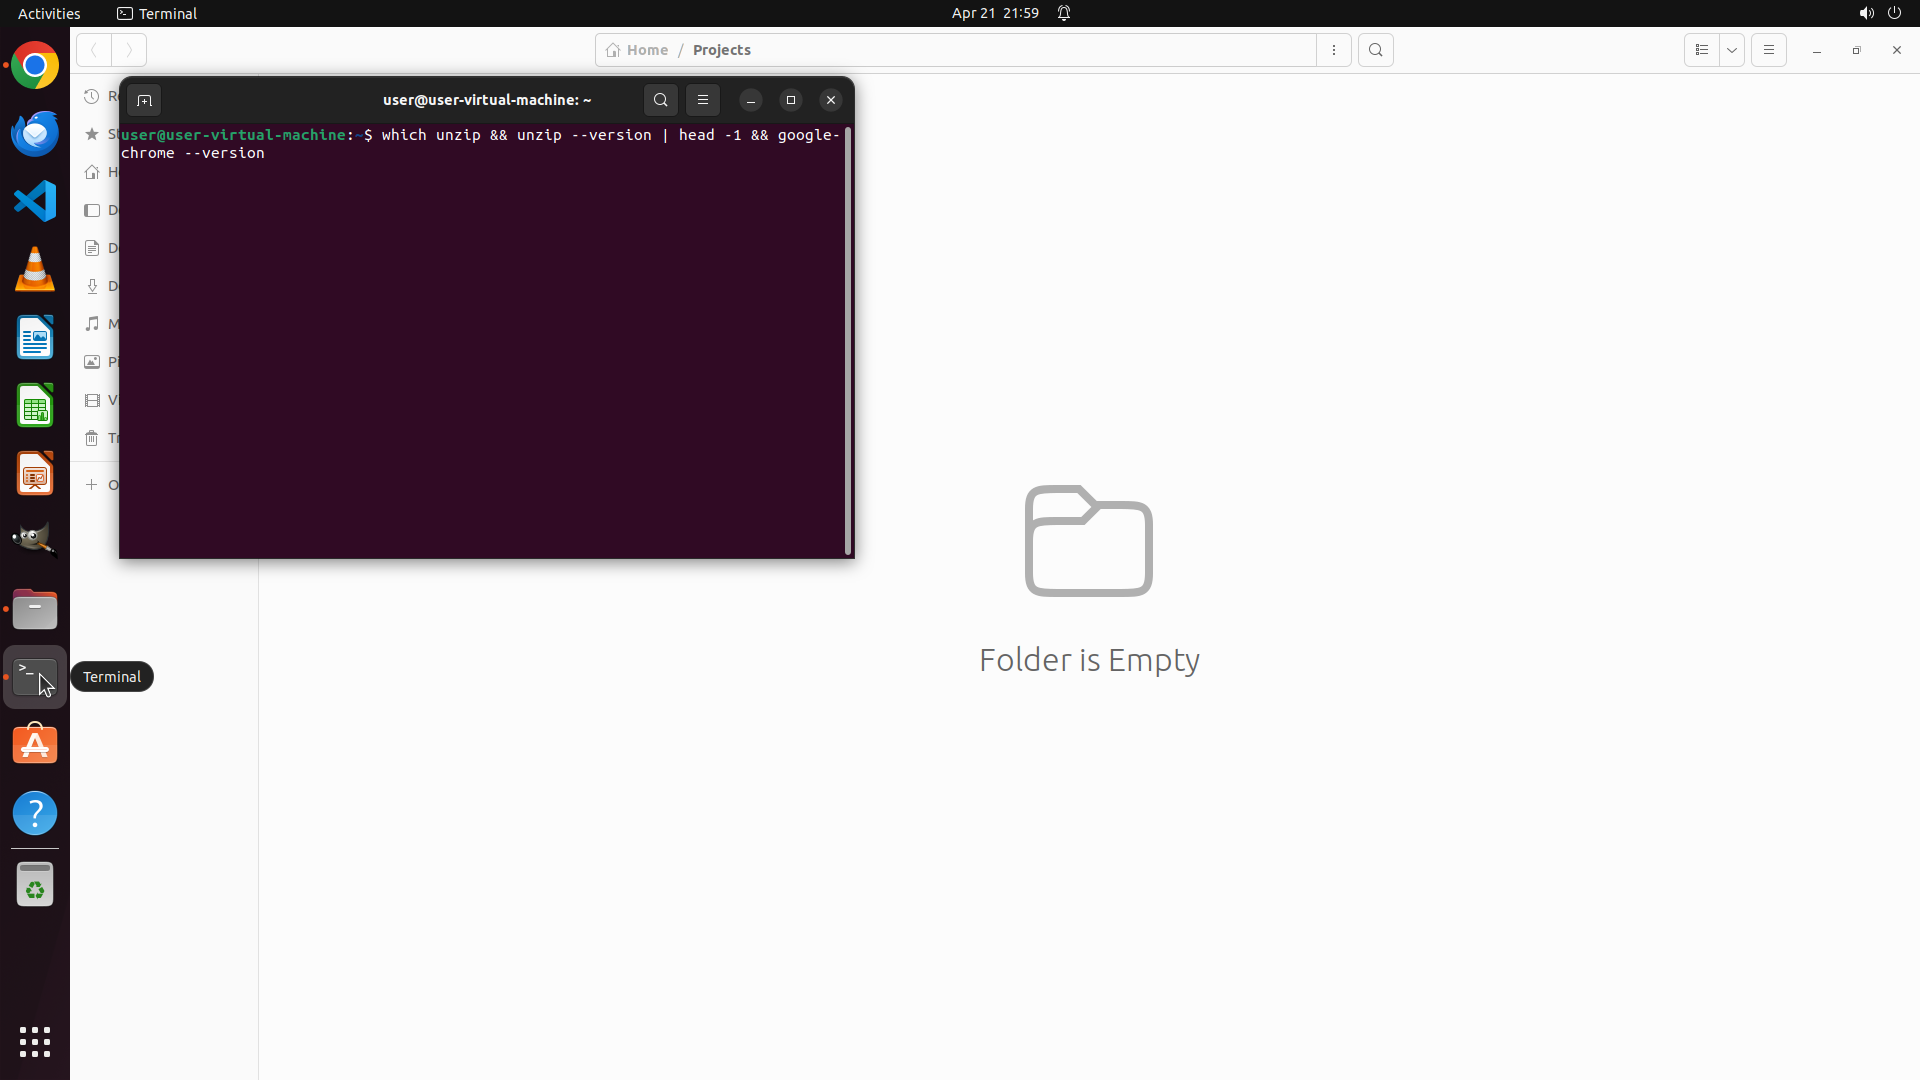The width and height of the screenshot is (1920, 1080).
Task: Click the terminal search icon
Action: tap(660, 100)
